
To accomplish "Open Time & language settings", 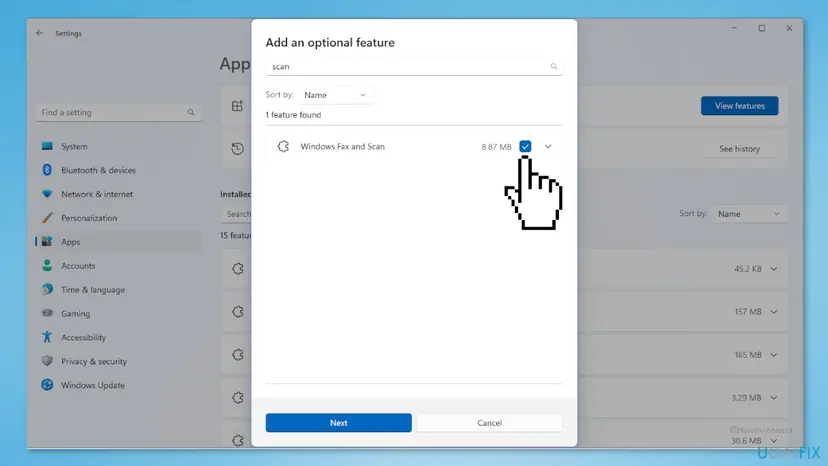I will pyautogui.click(x=93, y=290).
